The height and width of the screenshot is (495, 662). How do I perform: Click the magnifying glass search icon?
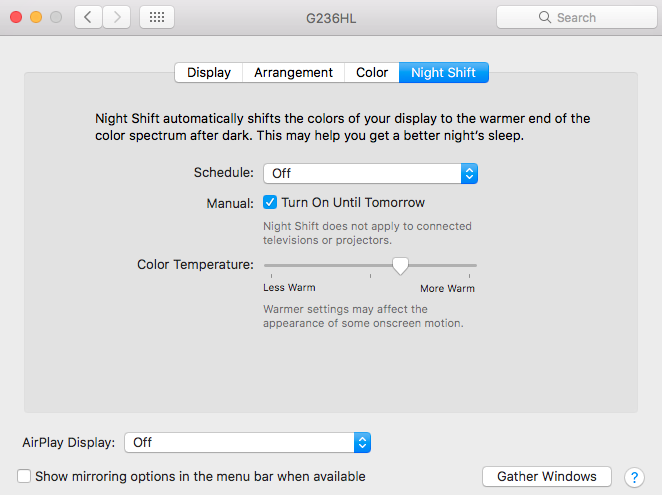point(545,17)
